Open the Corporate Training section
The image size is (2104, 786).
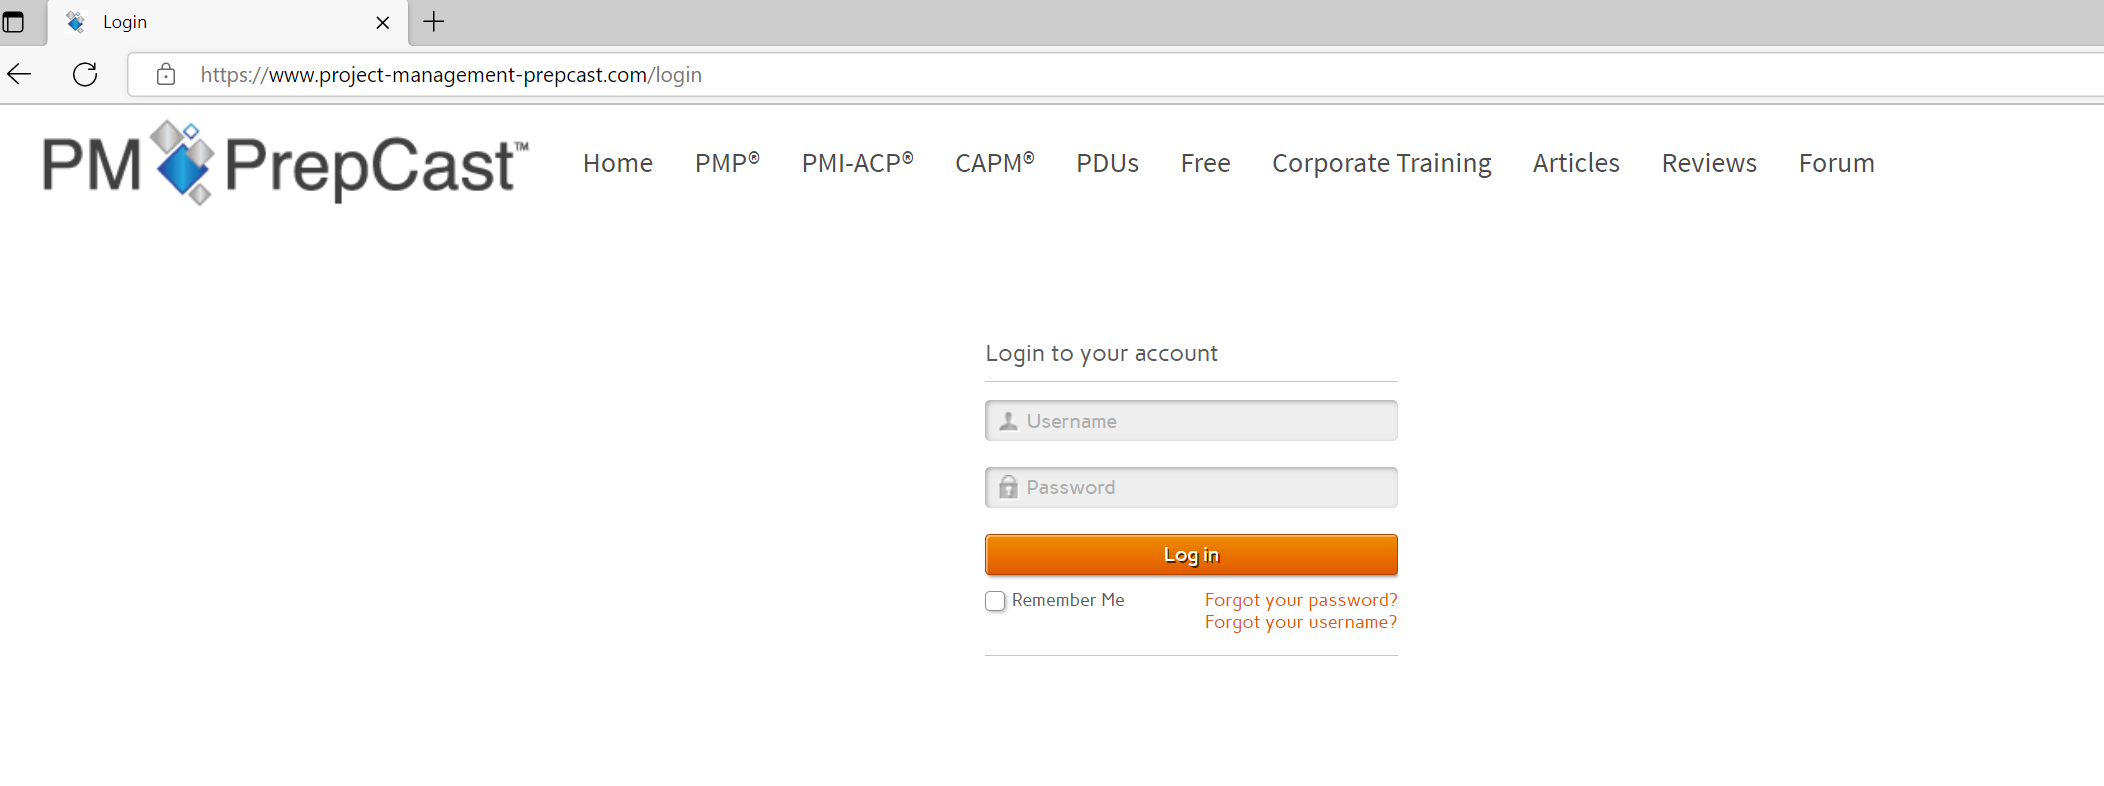(1381, 163)
